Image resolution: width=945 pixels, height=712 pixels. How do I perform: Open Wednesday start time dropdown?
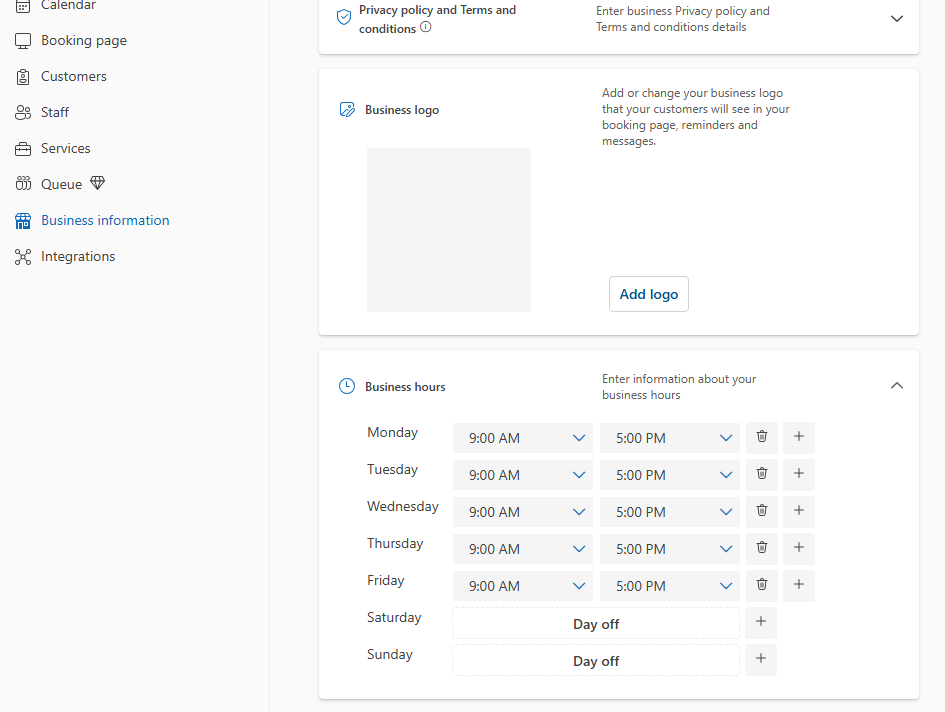pyautogui.click(x=523, y=512)
